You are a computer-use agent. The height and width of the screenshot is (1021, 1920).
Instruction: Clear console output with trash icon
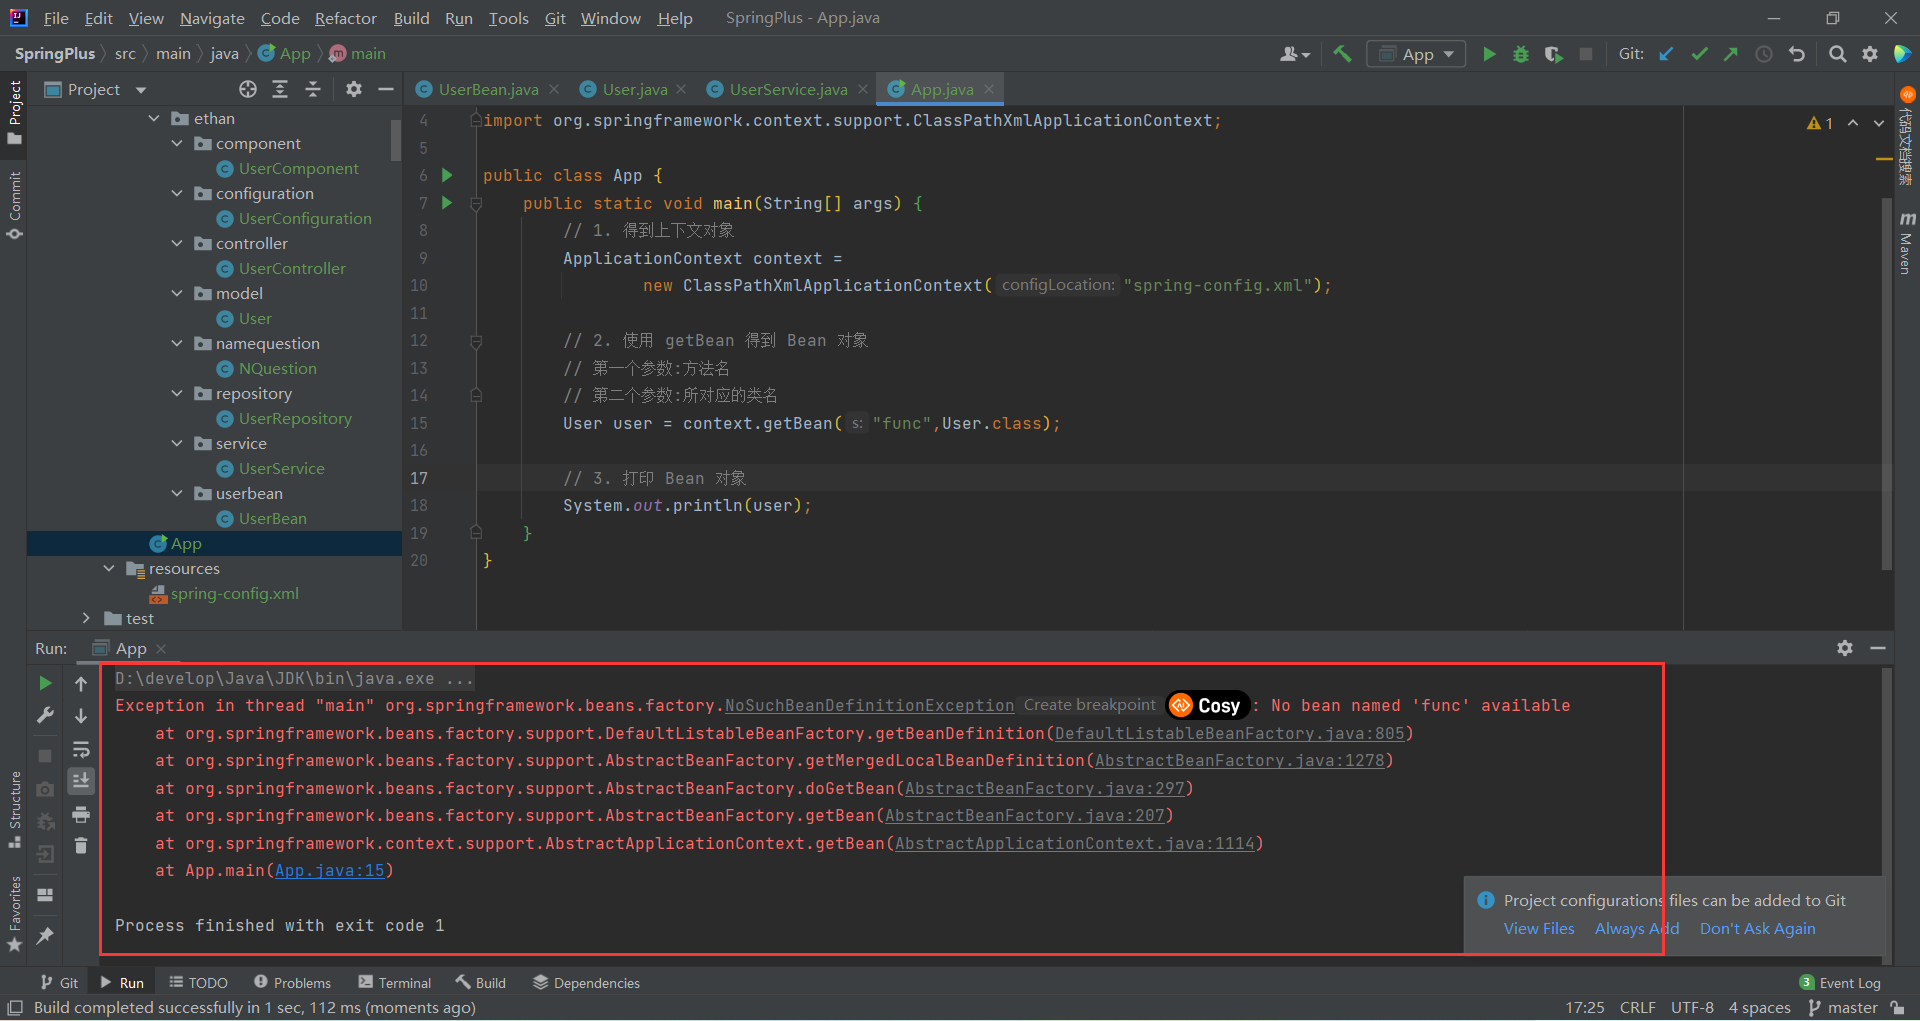click(81, 846)
